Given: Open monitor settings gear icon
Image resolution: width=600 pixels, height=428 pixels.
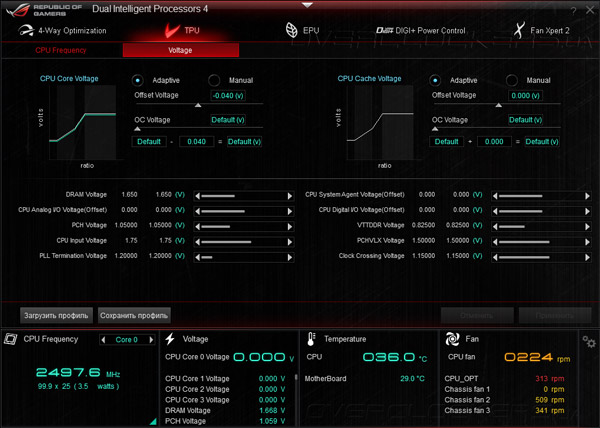Looking at the screenshot, I should [x=589, y=342].
